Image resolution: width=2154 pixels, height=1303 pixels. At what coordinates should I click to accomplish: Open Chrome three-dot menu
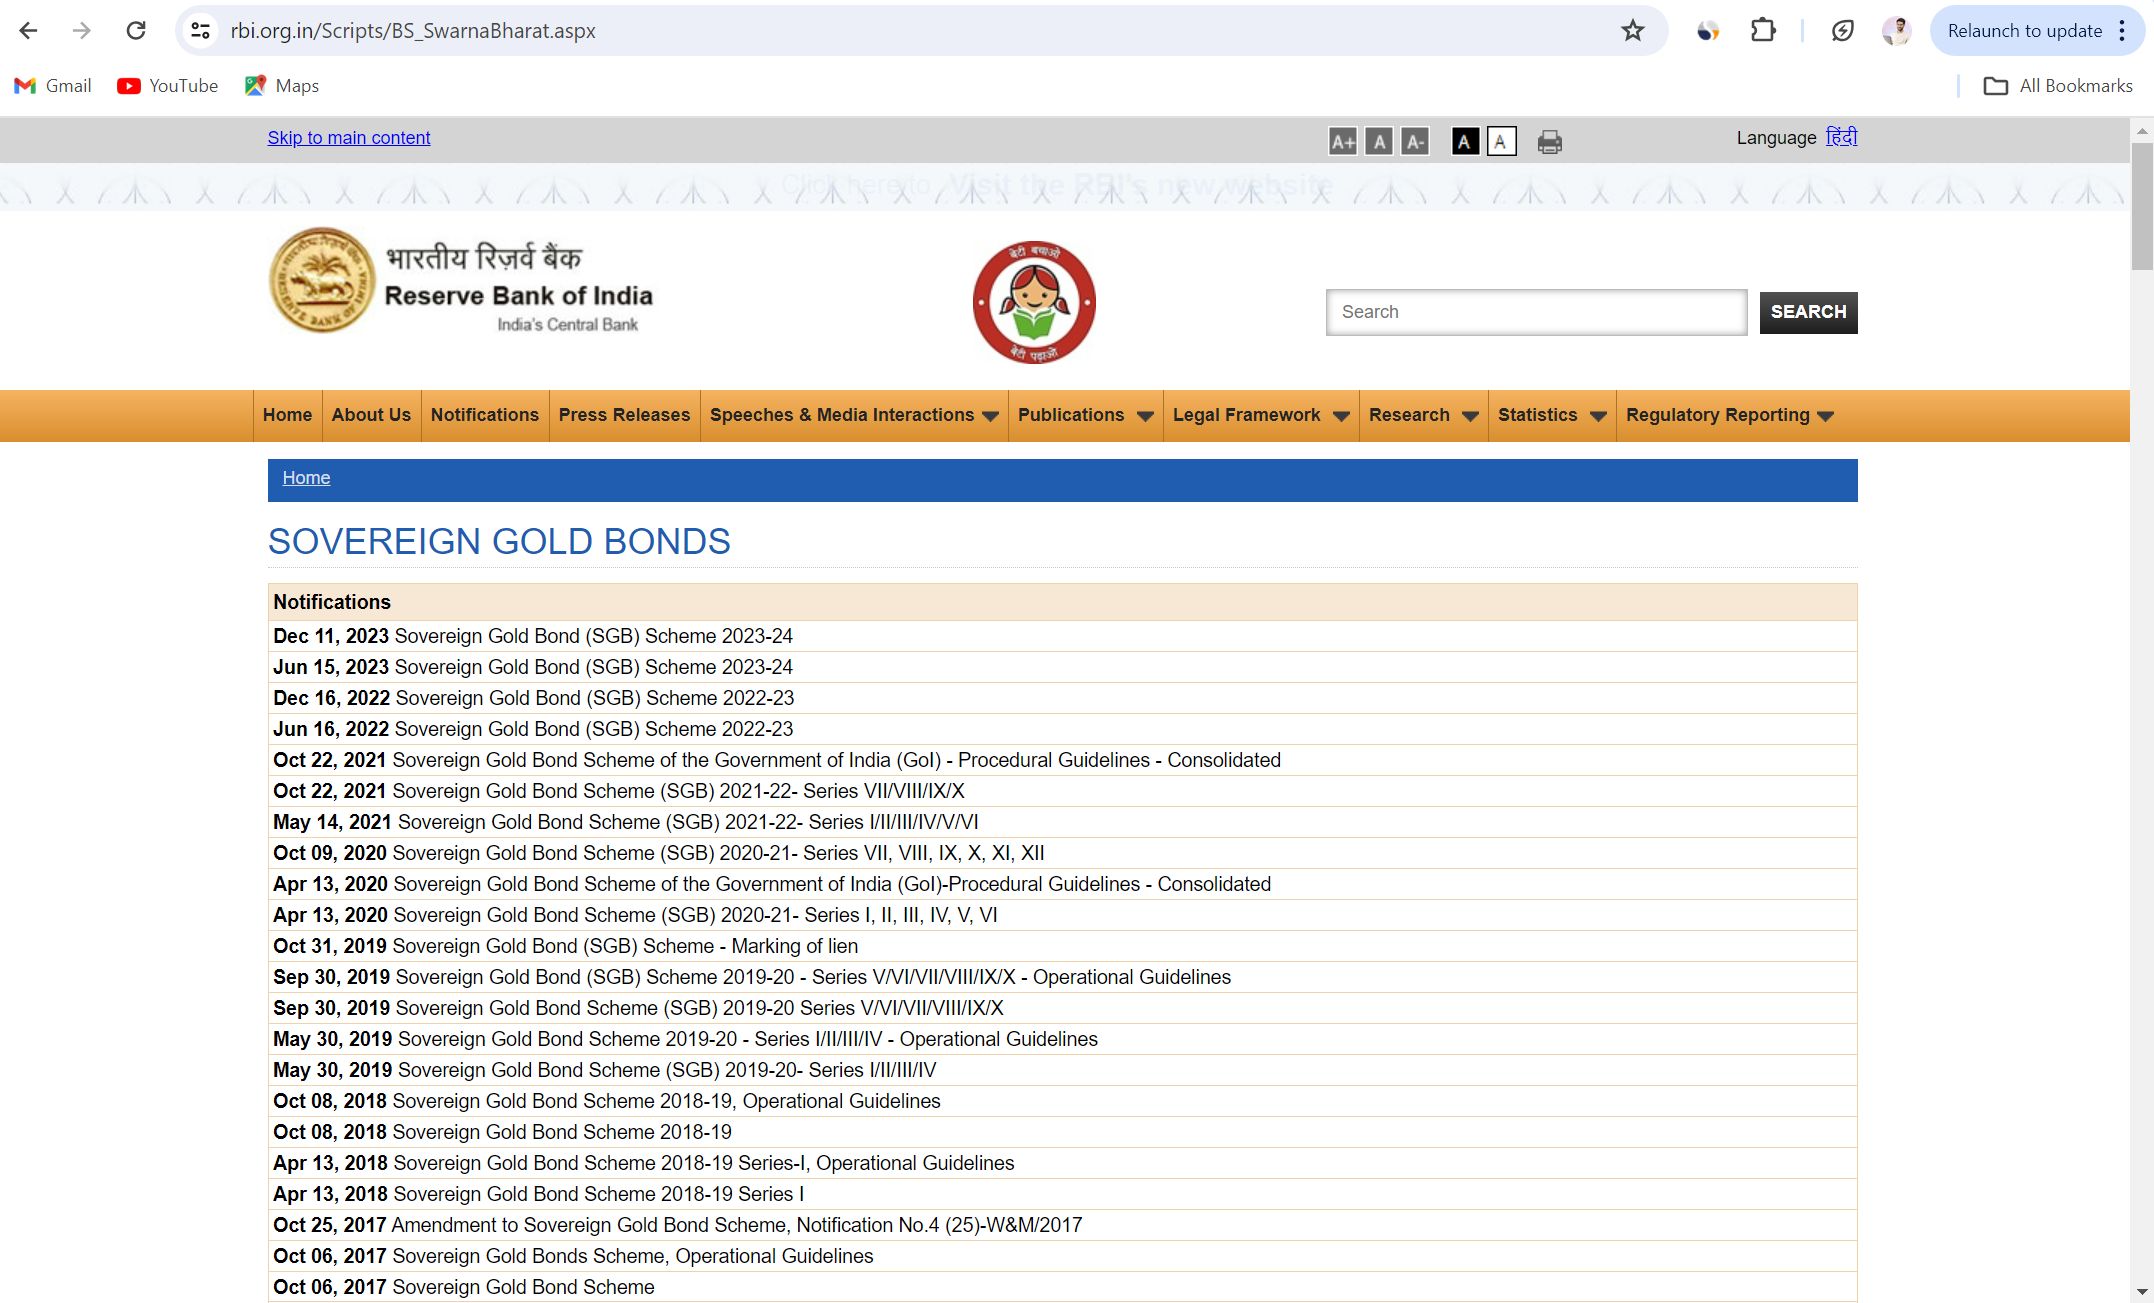click(x=2122, y=31)
